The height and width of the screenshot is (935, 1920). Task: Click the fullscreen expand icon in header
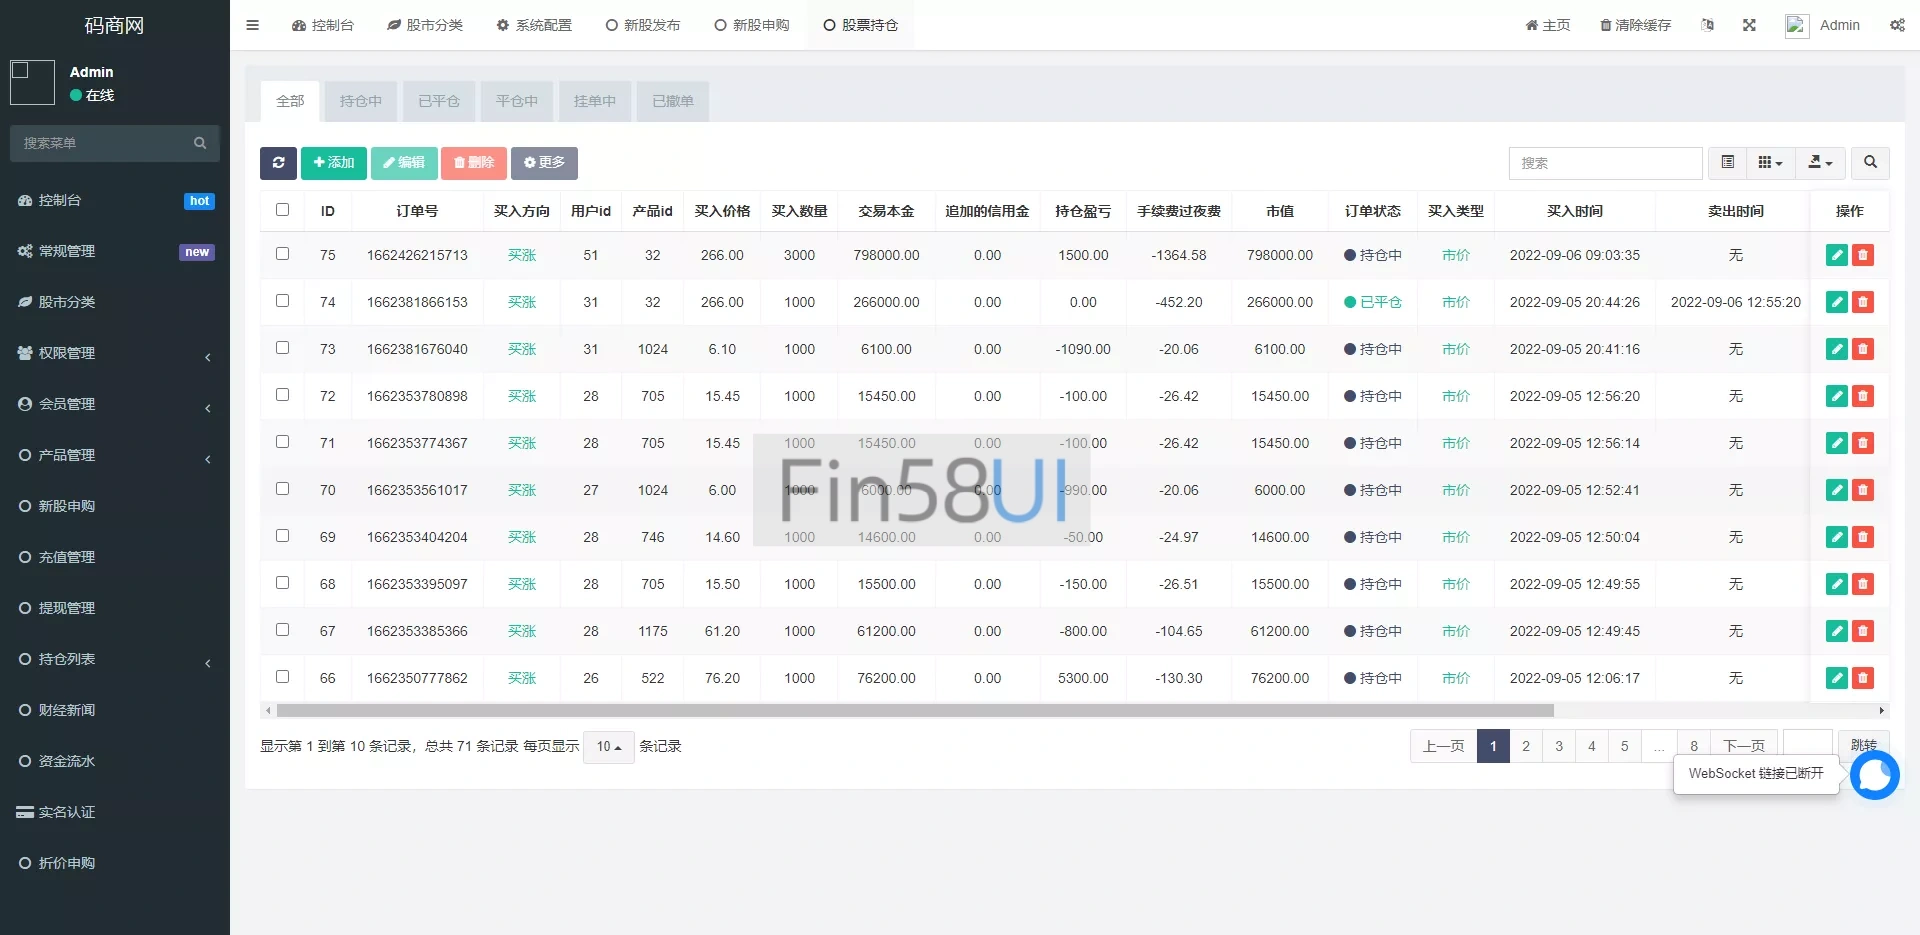tap(1749, 25)
